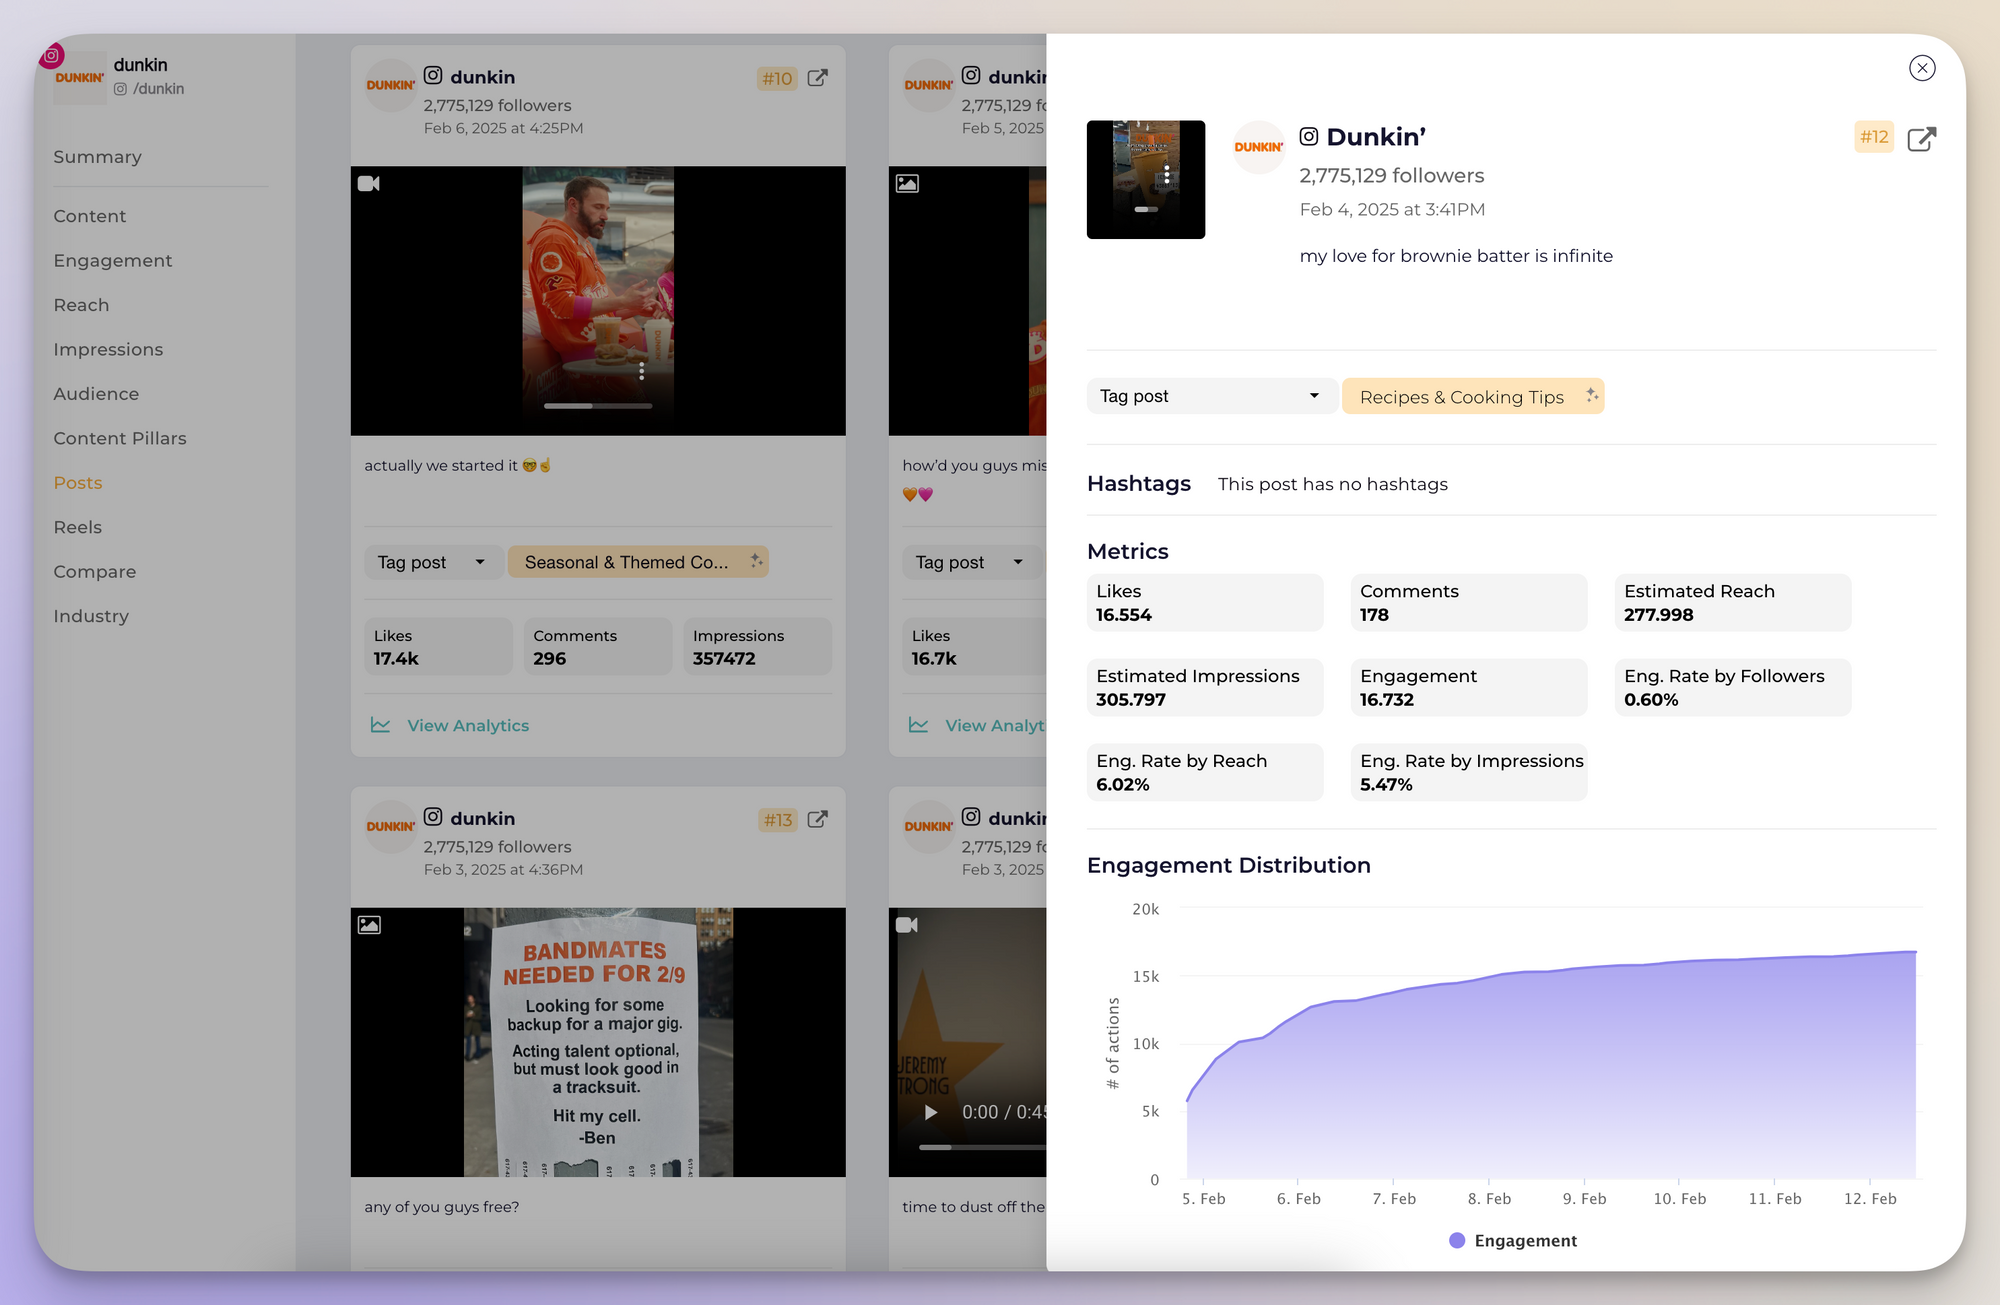Click image icon on Bandmates Needed post
This screenshot has width=2000, height=1305.
[369, 925]
